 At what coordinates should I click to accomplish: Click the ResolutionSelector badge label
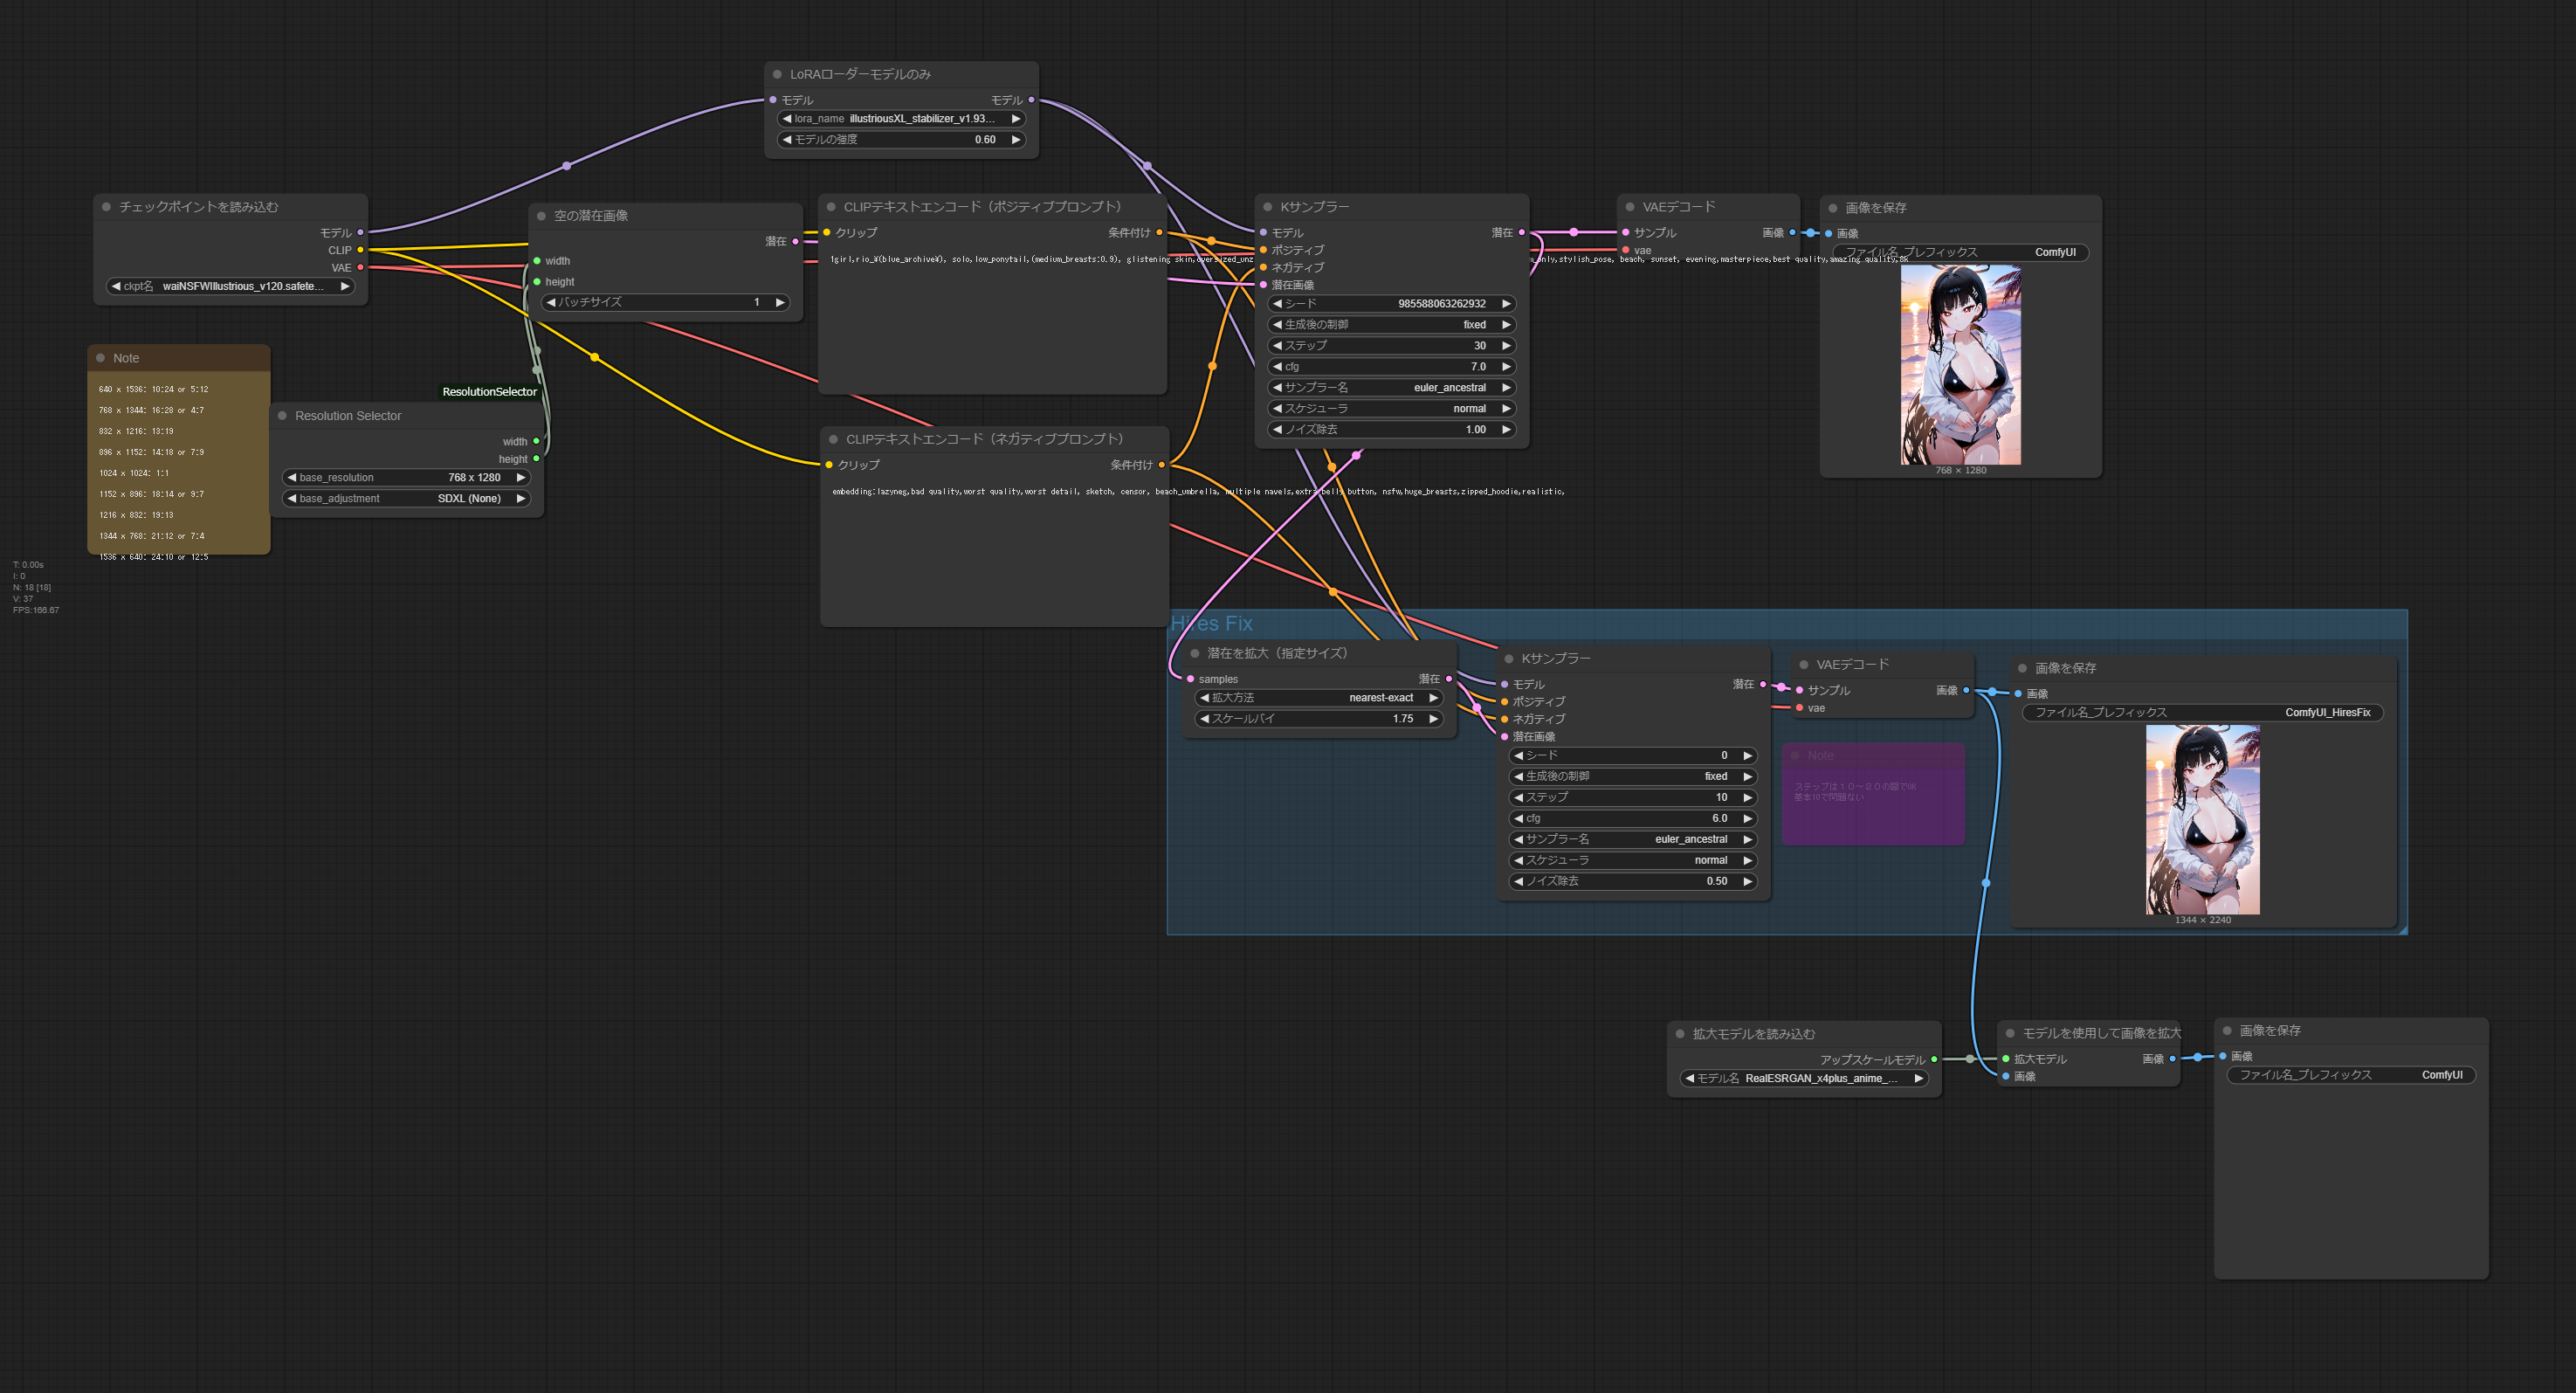(489, 392)
